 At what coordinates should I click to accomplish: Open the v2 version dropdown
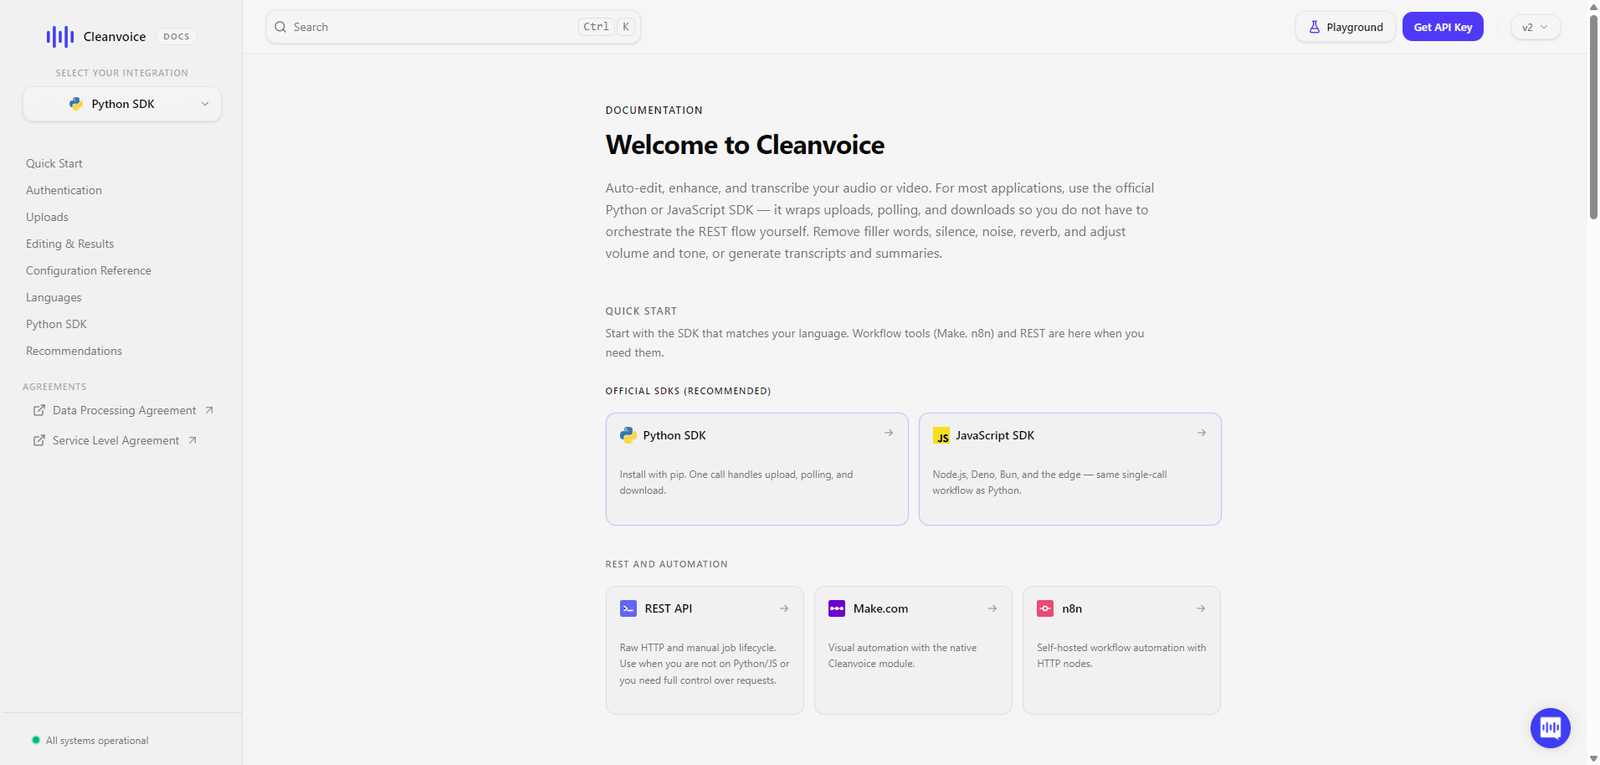(x=1535, y=27)
